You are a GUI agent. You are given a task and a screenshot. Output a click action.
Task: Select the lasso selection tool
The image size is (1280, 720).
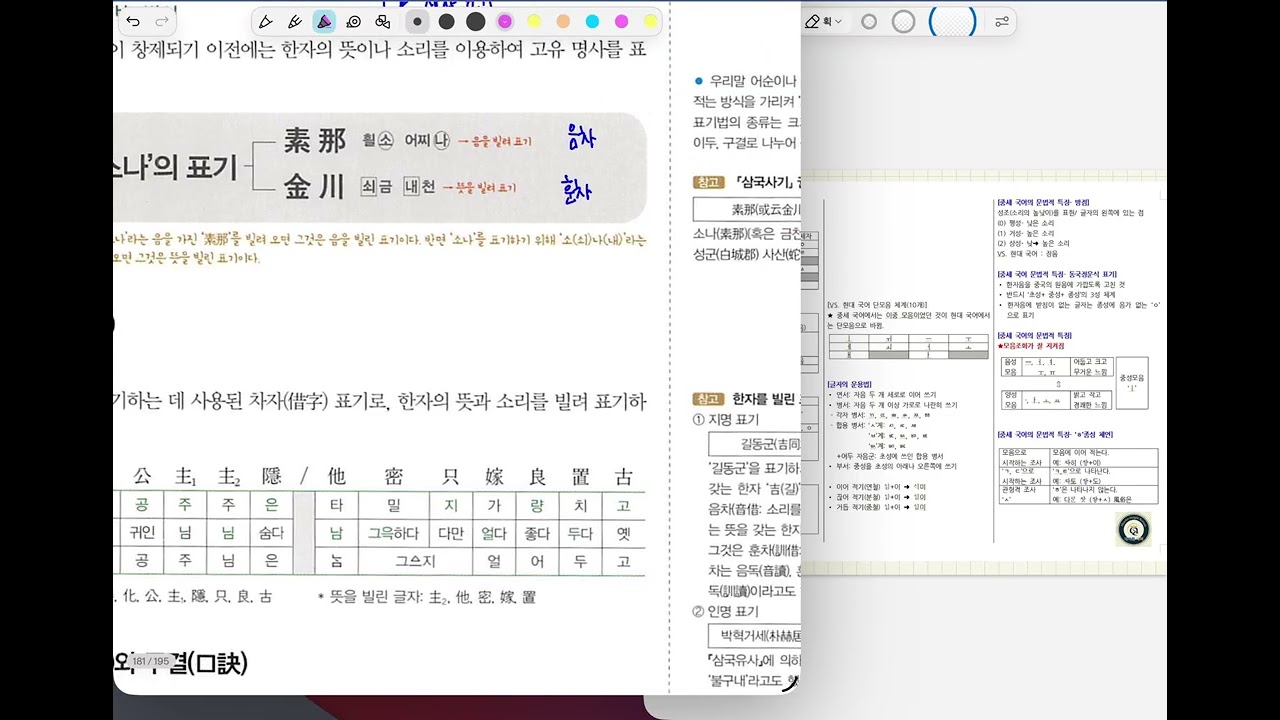[x=353, y=21]
